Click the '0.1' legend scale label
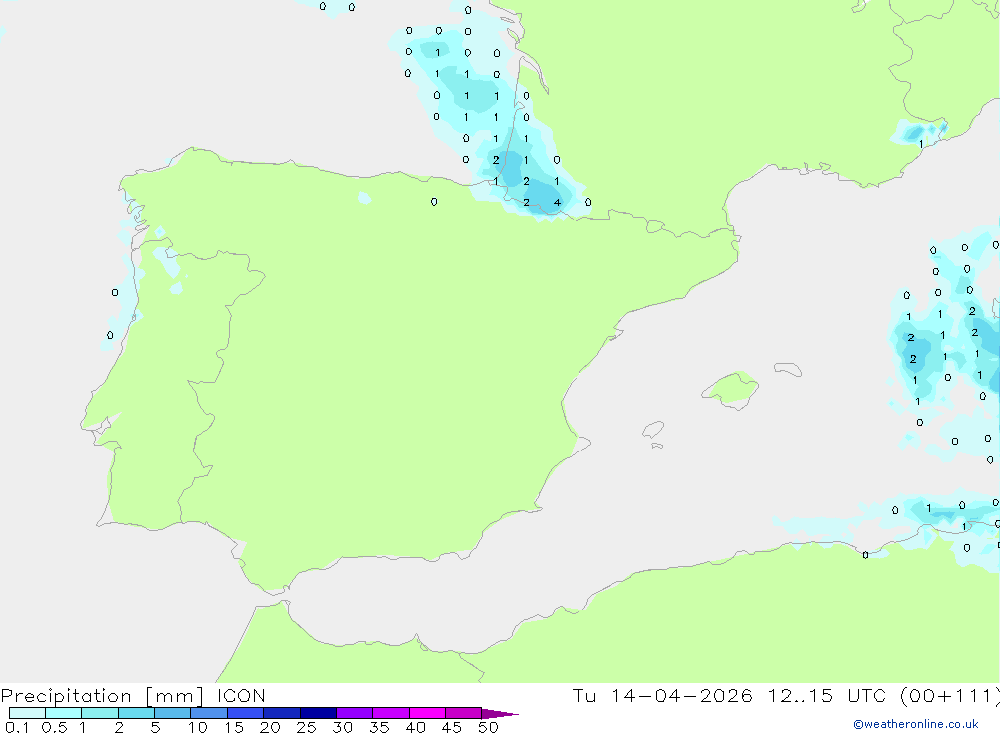Viewport: 1000px width, 733px height. [x=17, y=727]
